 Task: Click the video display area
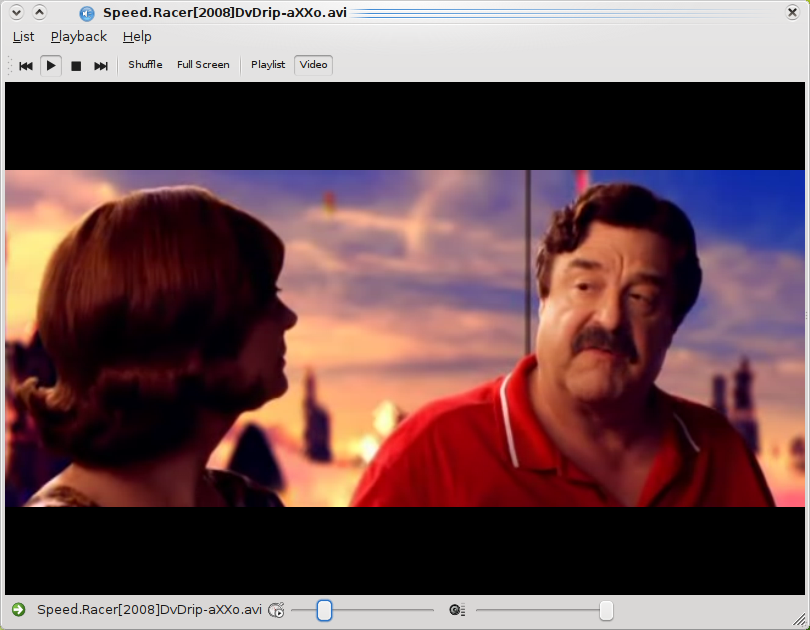tap(405, 338)
